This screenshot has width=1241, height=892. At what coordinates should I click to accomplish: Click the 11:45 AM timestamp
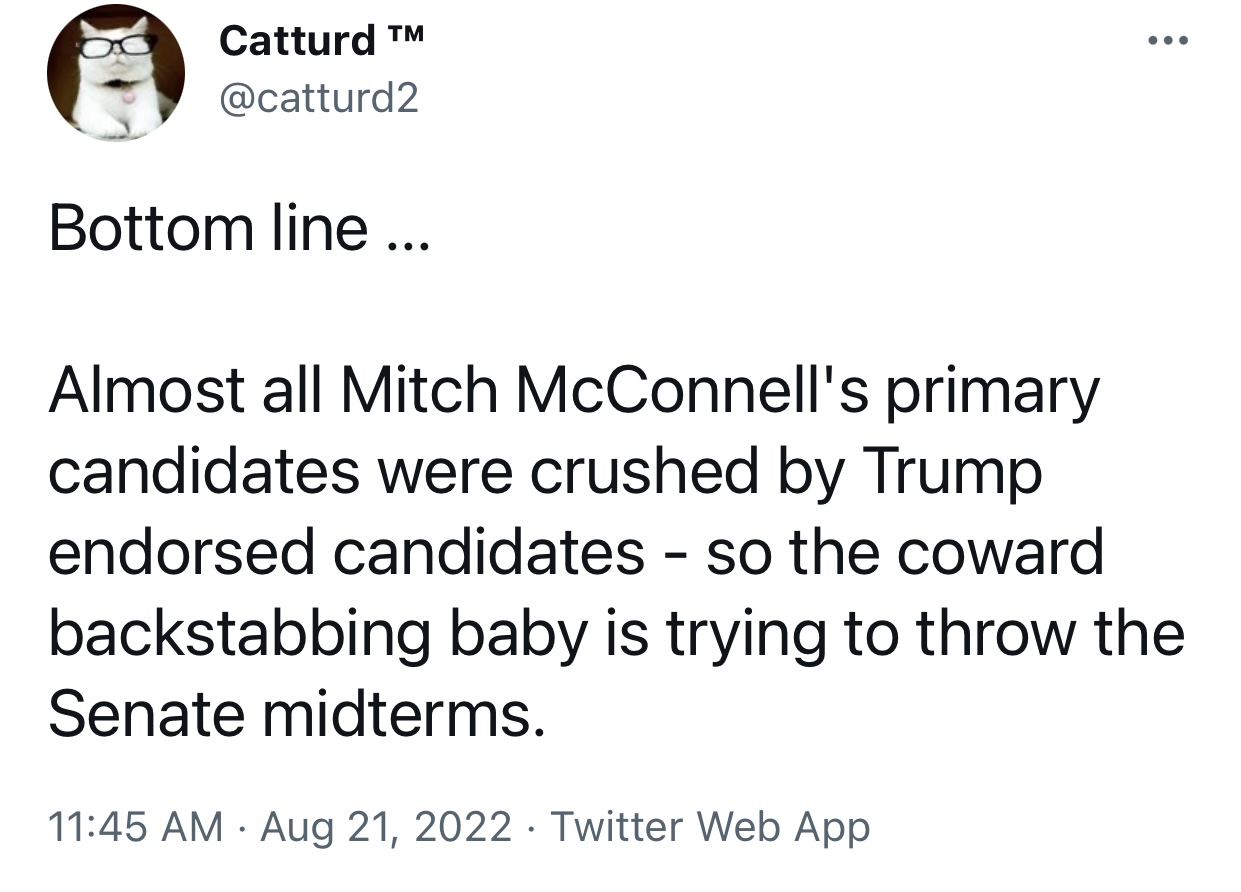click(136, 827)
